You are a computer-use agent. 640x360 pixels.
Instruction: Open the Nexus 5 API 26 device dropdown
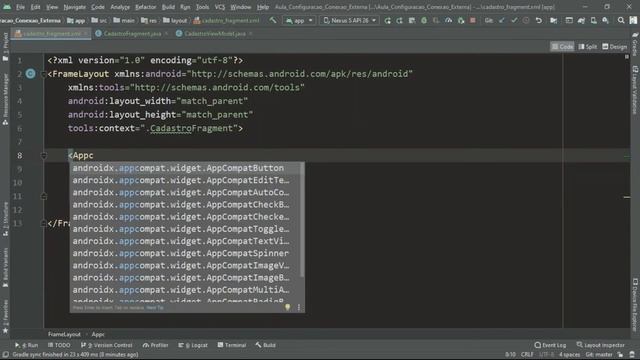point(349,20)
